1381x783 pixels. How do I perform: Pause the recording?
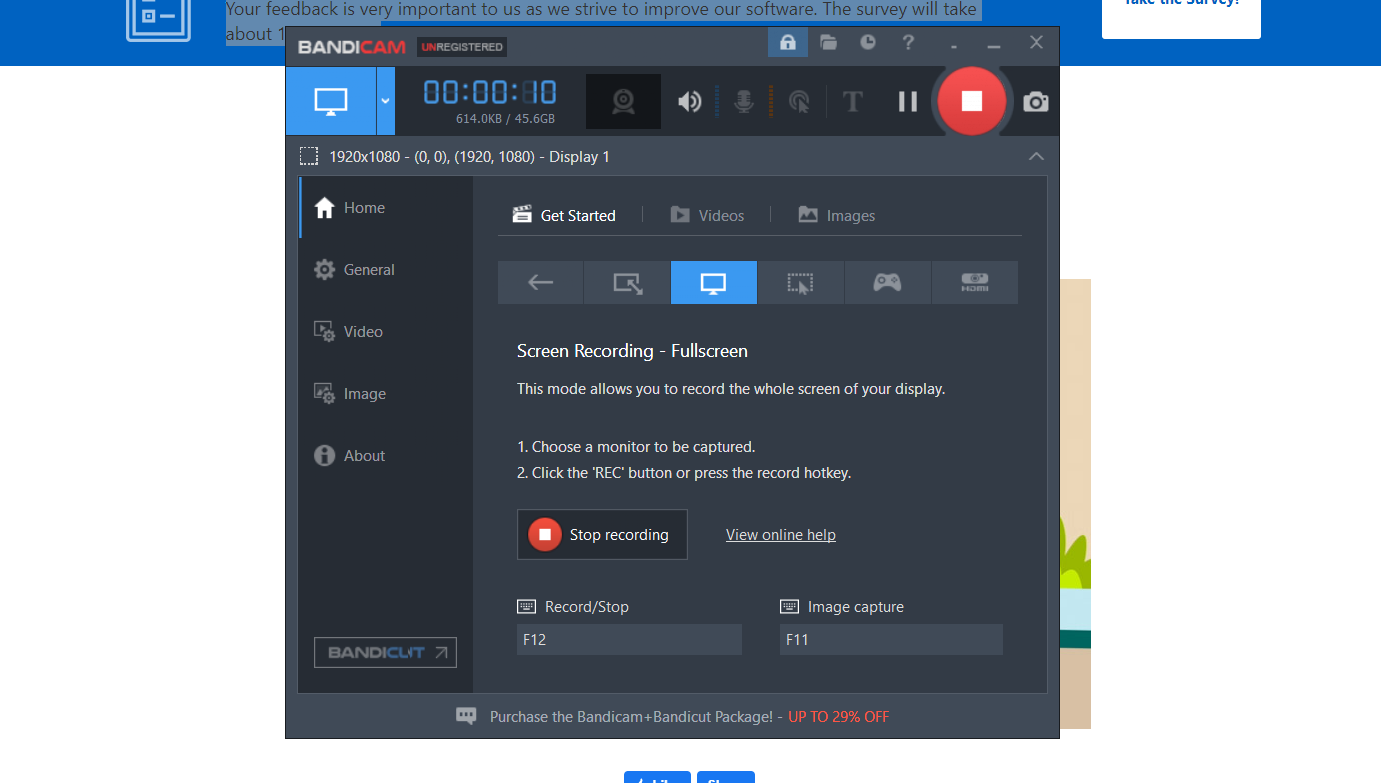(907, 101)
